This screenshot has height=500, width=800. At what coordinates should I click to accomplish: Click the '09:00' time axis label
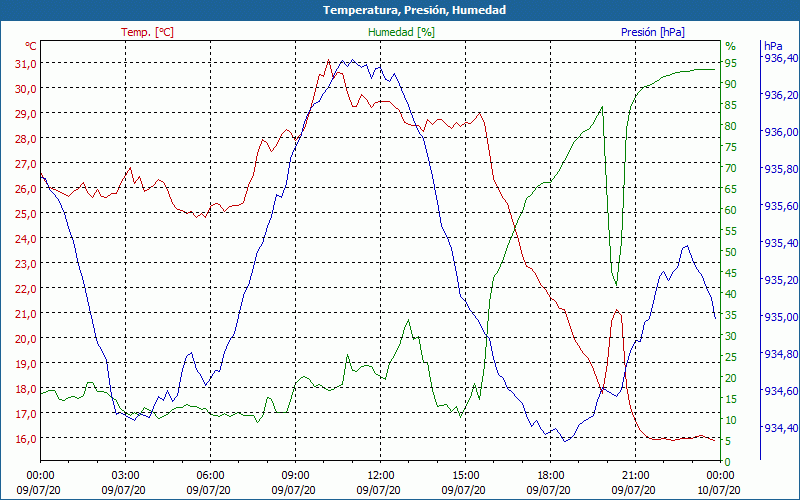coord(295,476)
